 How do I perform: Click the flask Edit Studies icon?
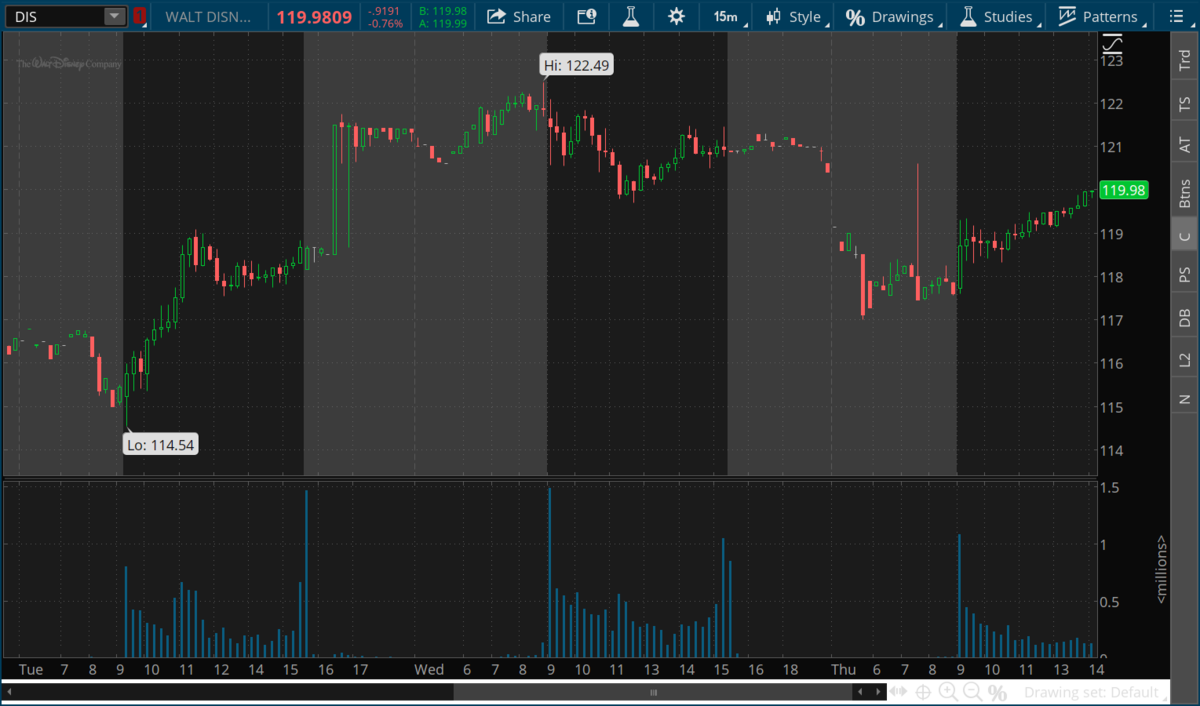pos(630,16)
